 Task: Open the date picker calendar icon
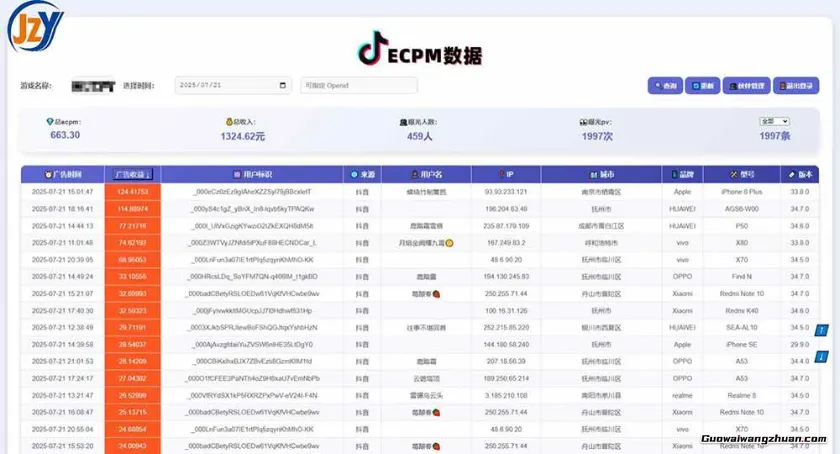(283, 85)
